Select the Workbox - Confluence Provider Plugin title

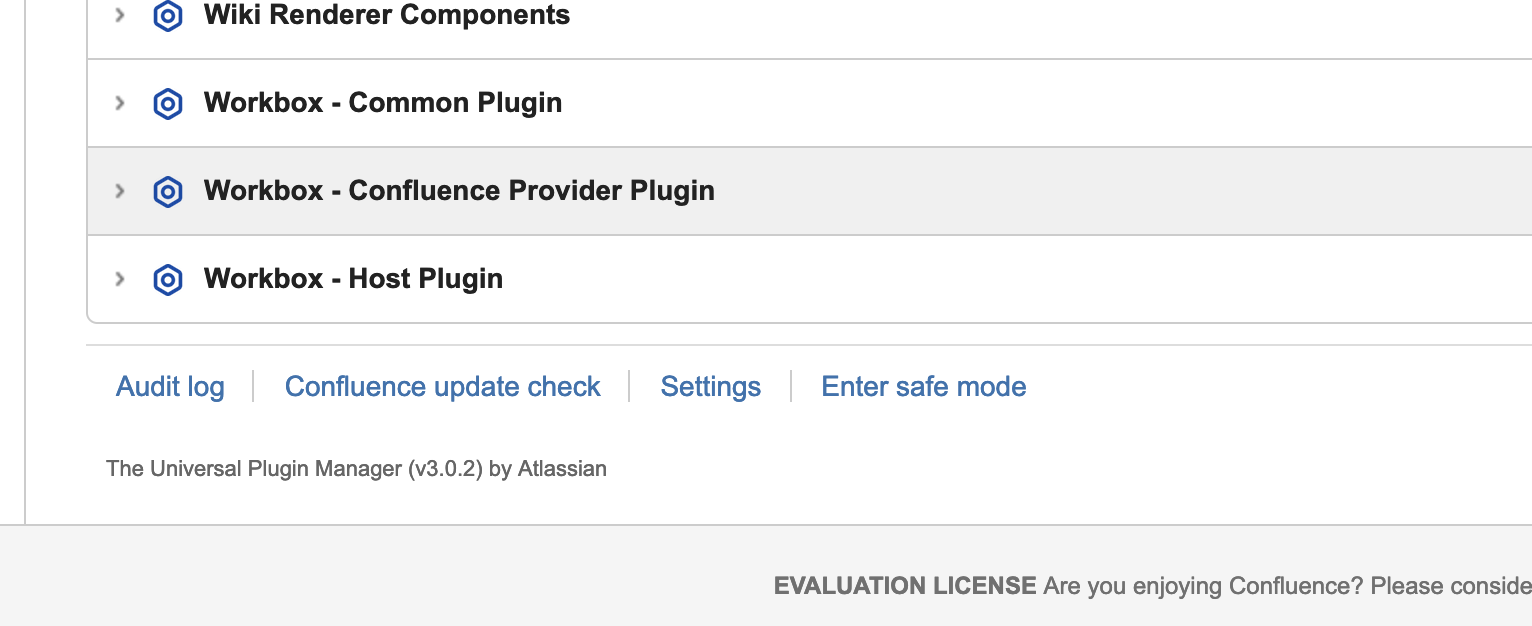[459, 191]
